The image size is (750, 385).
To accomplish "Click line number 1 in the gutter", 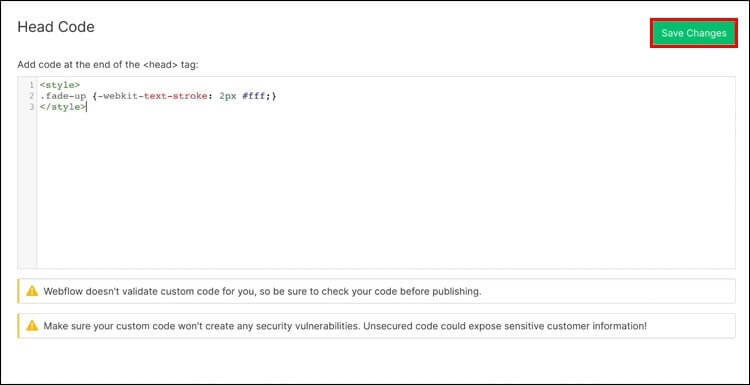I will 32,85.
